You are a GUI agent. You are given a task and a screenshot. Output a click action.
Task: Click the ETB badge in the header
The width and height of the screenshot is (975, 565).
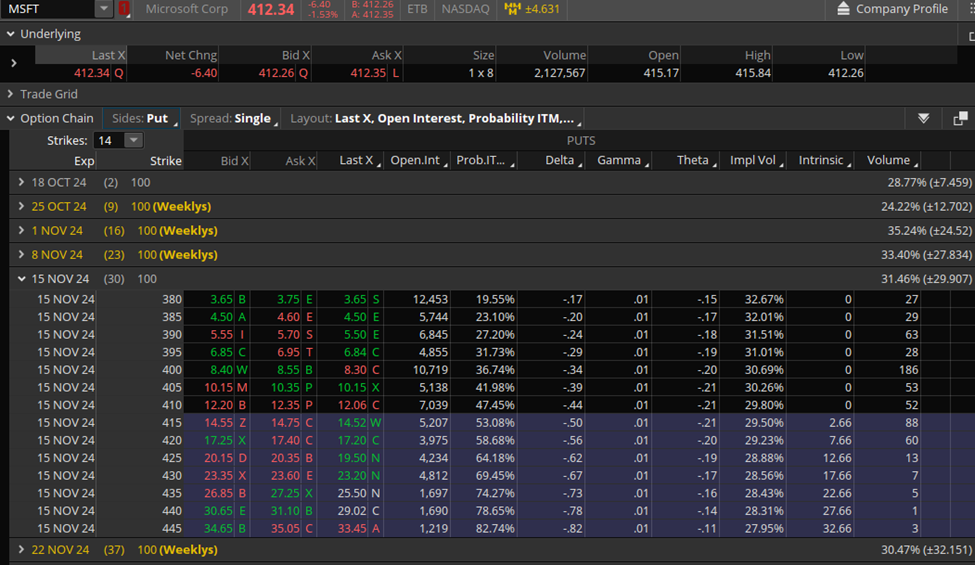(417, 9)
